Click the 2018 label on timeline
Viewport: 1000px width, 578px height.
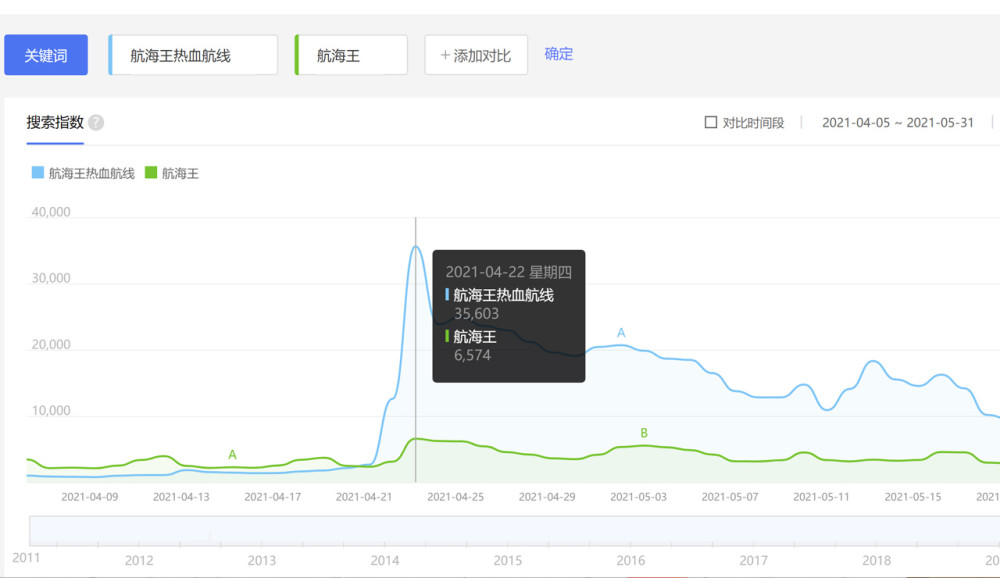[x=876, y=560]
